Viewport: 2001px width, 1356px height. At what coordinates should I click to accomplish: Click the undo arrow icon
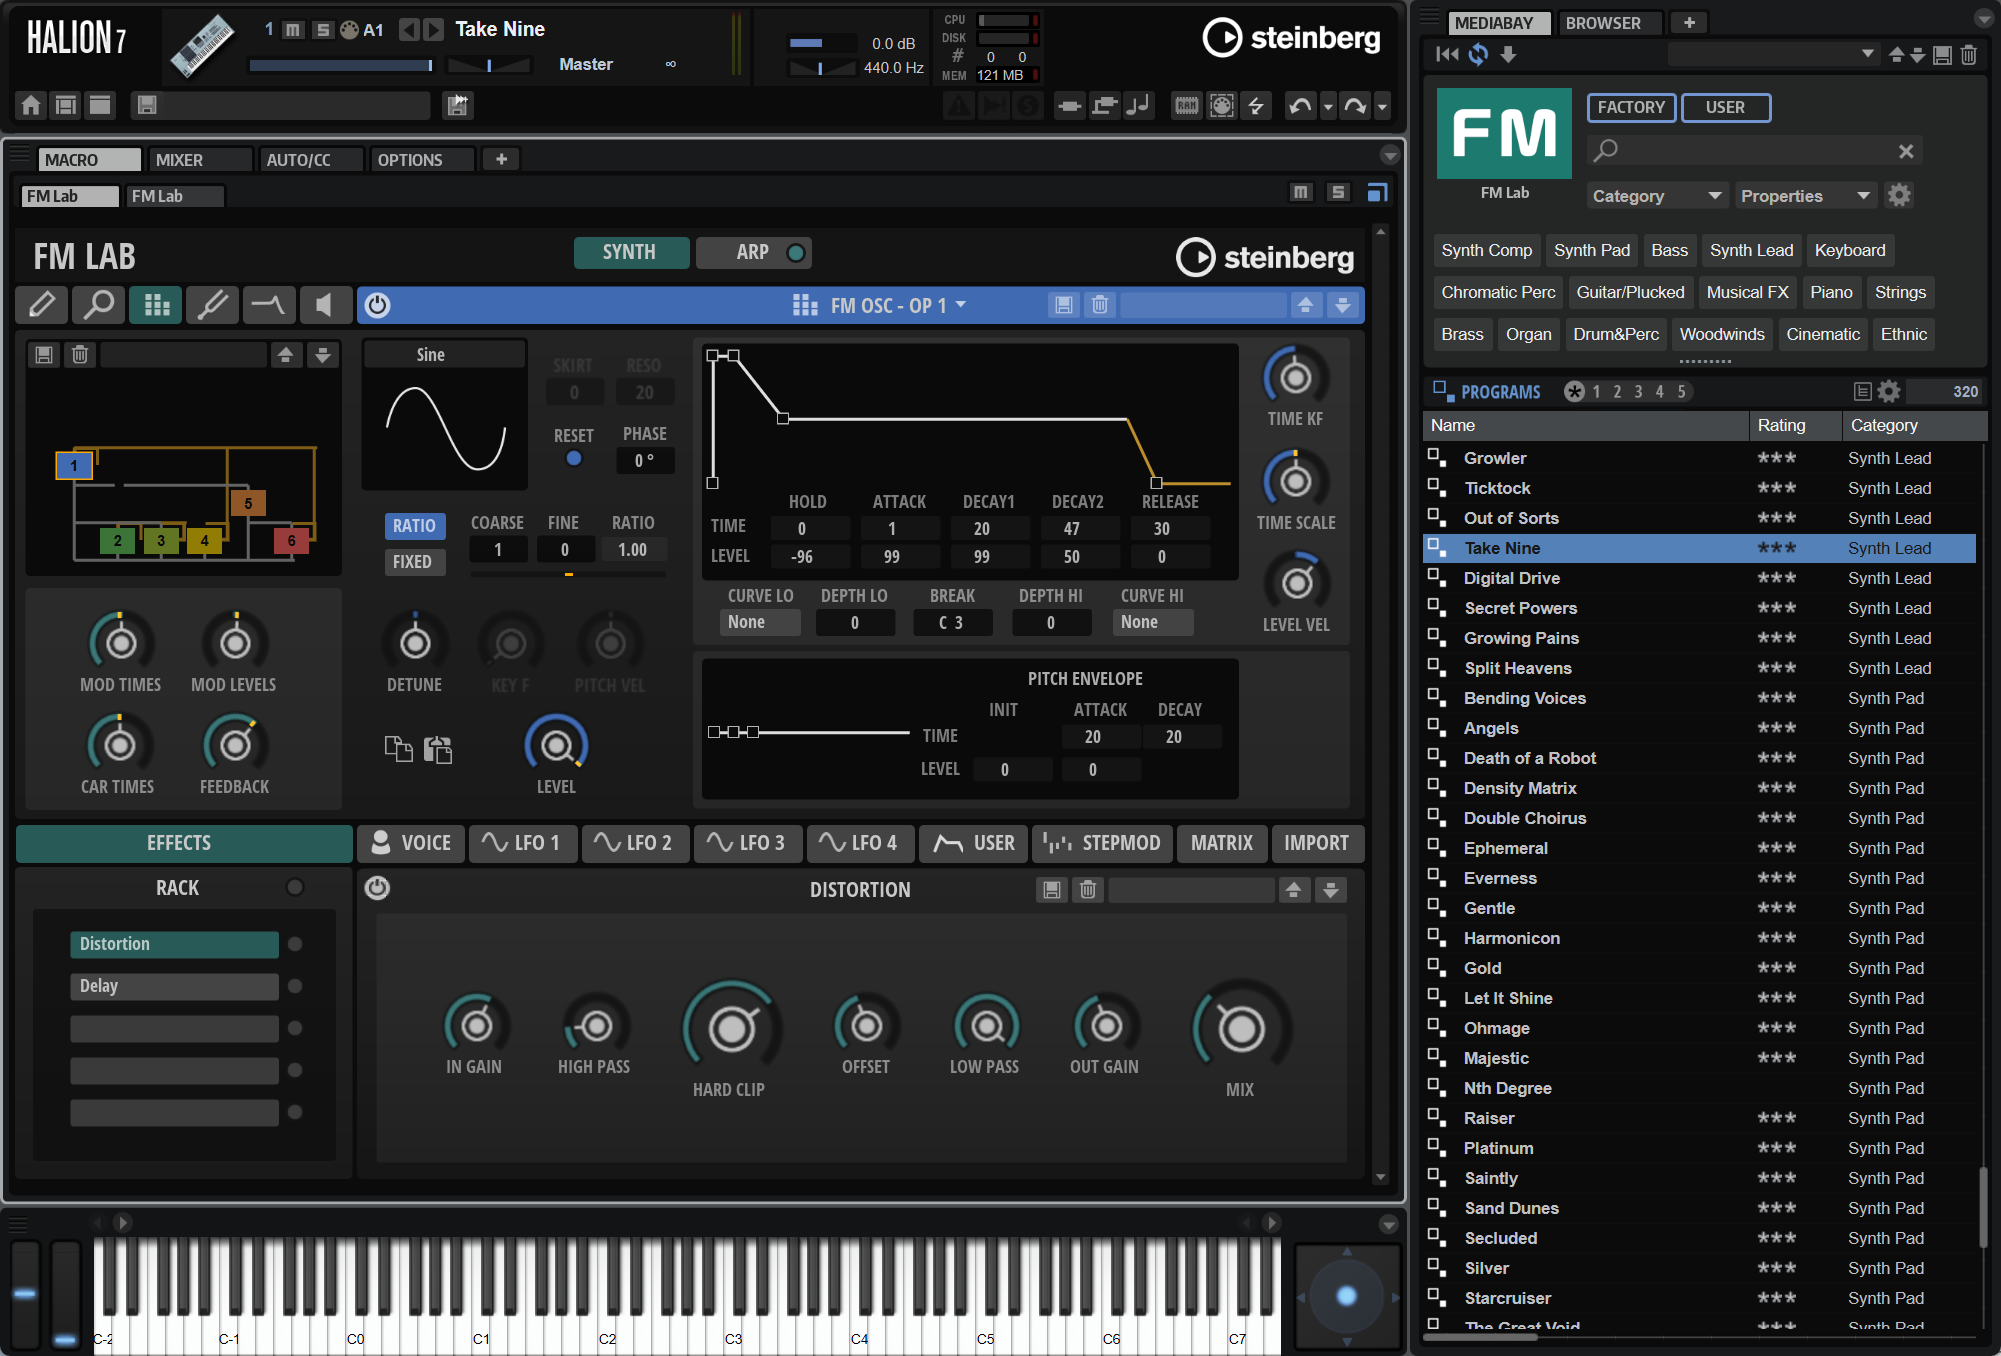coord(1300,105)
